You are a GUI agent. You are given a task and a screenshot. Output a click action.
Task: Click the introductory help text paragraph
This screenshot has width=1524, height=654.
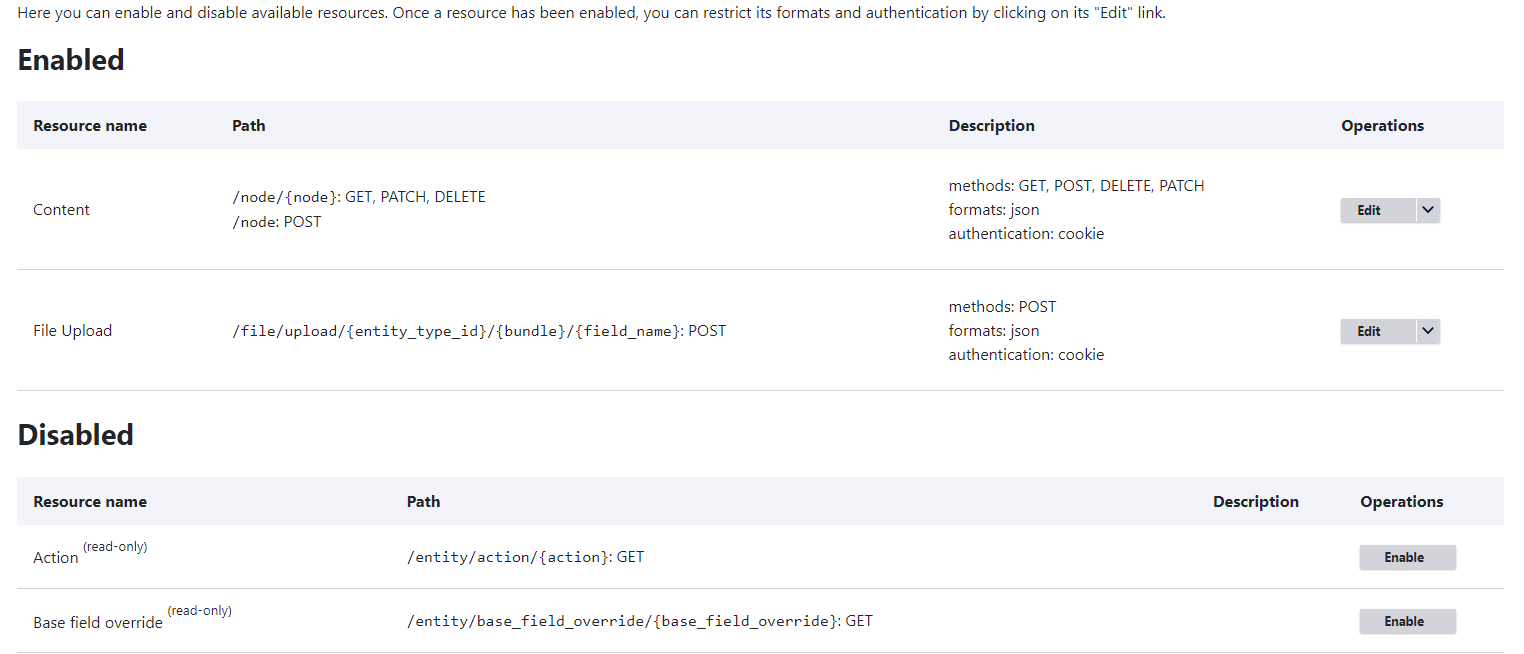[592, 13]
